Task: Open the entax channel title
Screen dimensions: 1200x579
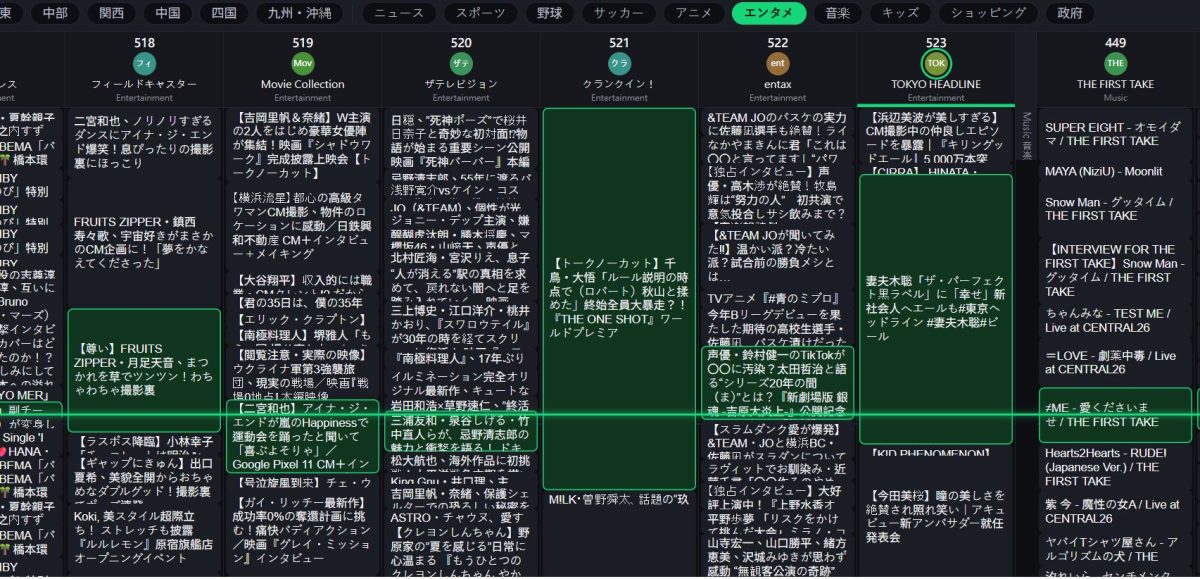Action: 777,85
